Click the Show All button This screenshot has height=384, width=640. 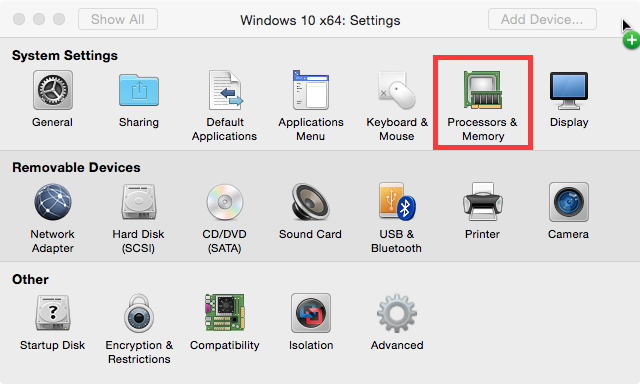click(118, 19)
